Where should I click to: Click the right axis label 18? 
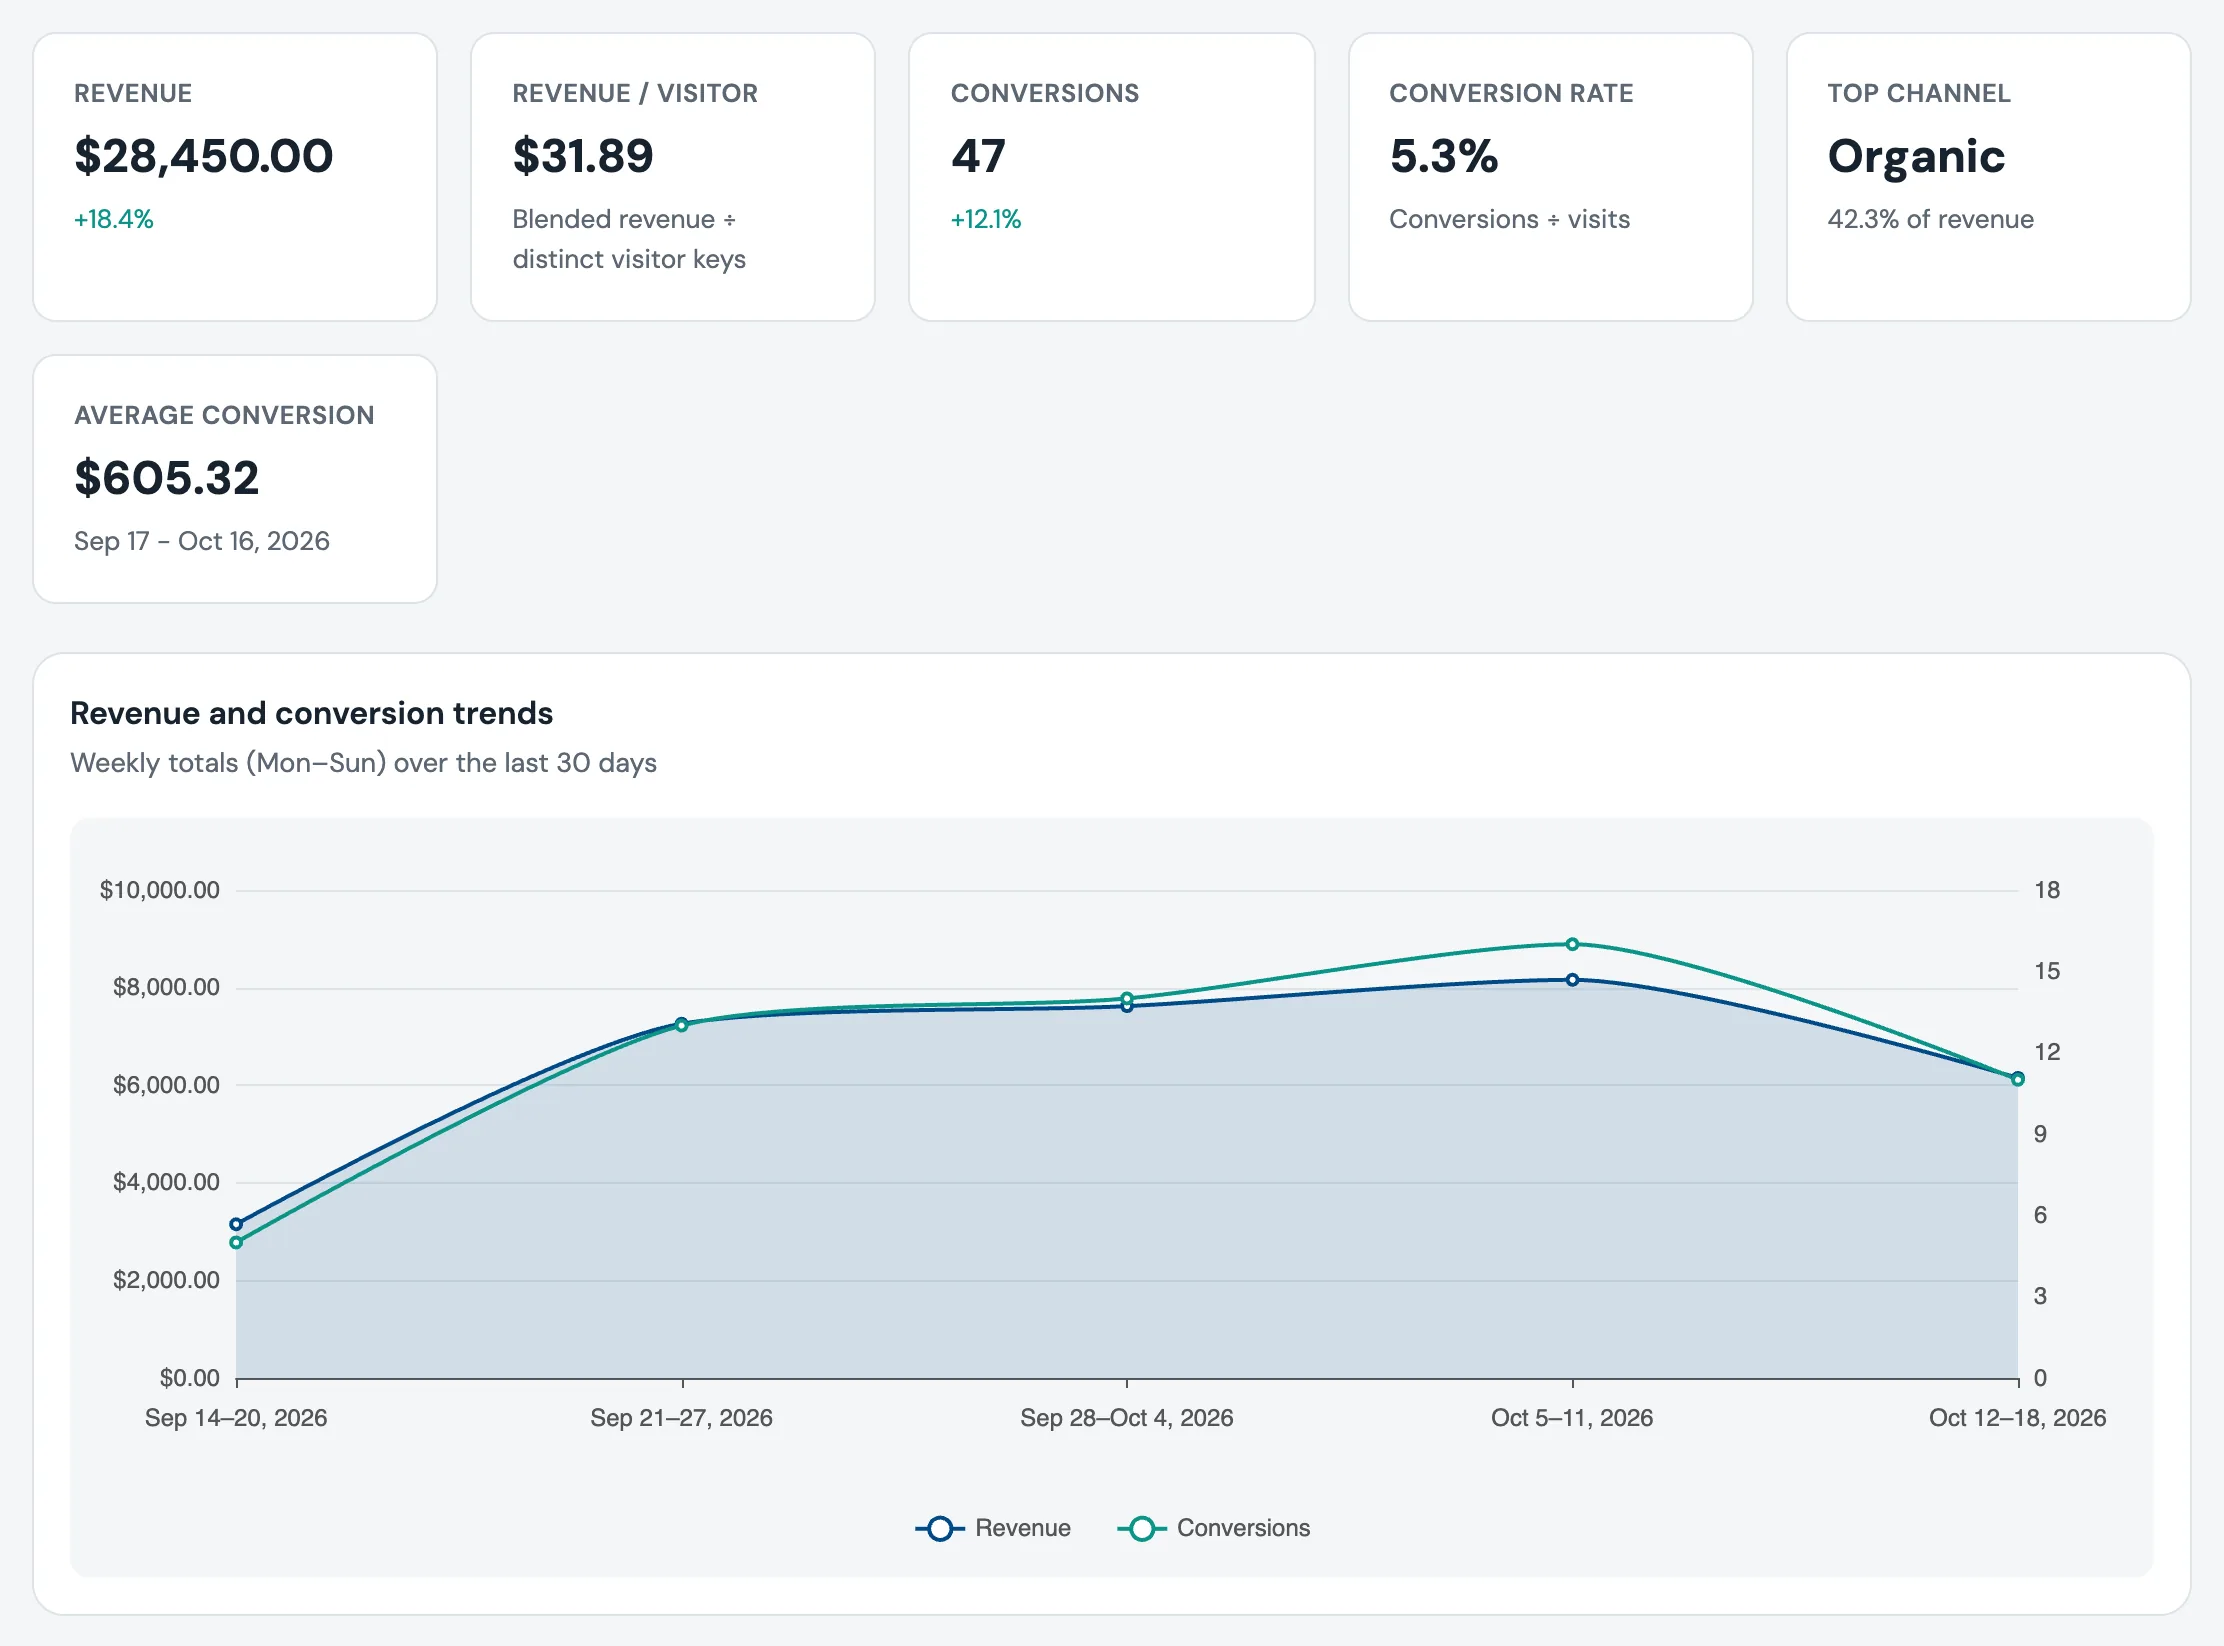[2047, 890]
